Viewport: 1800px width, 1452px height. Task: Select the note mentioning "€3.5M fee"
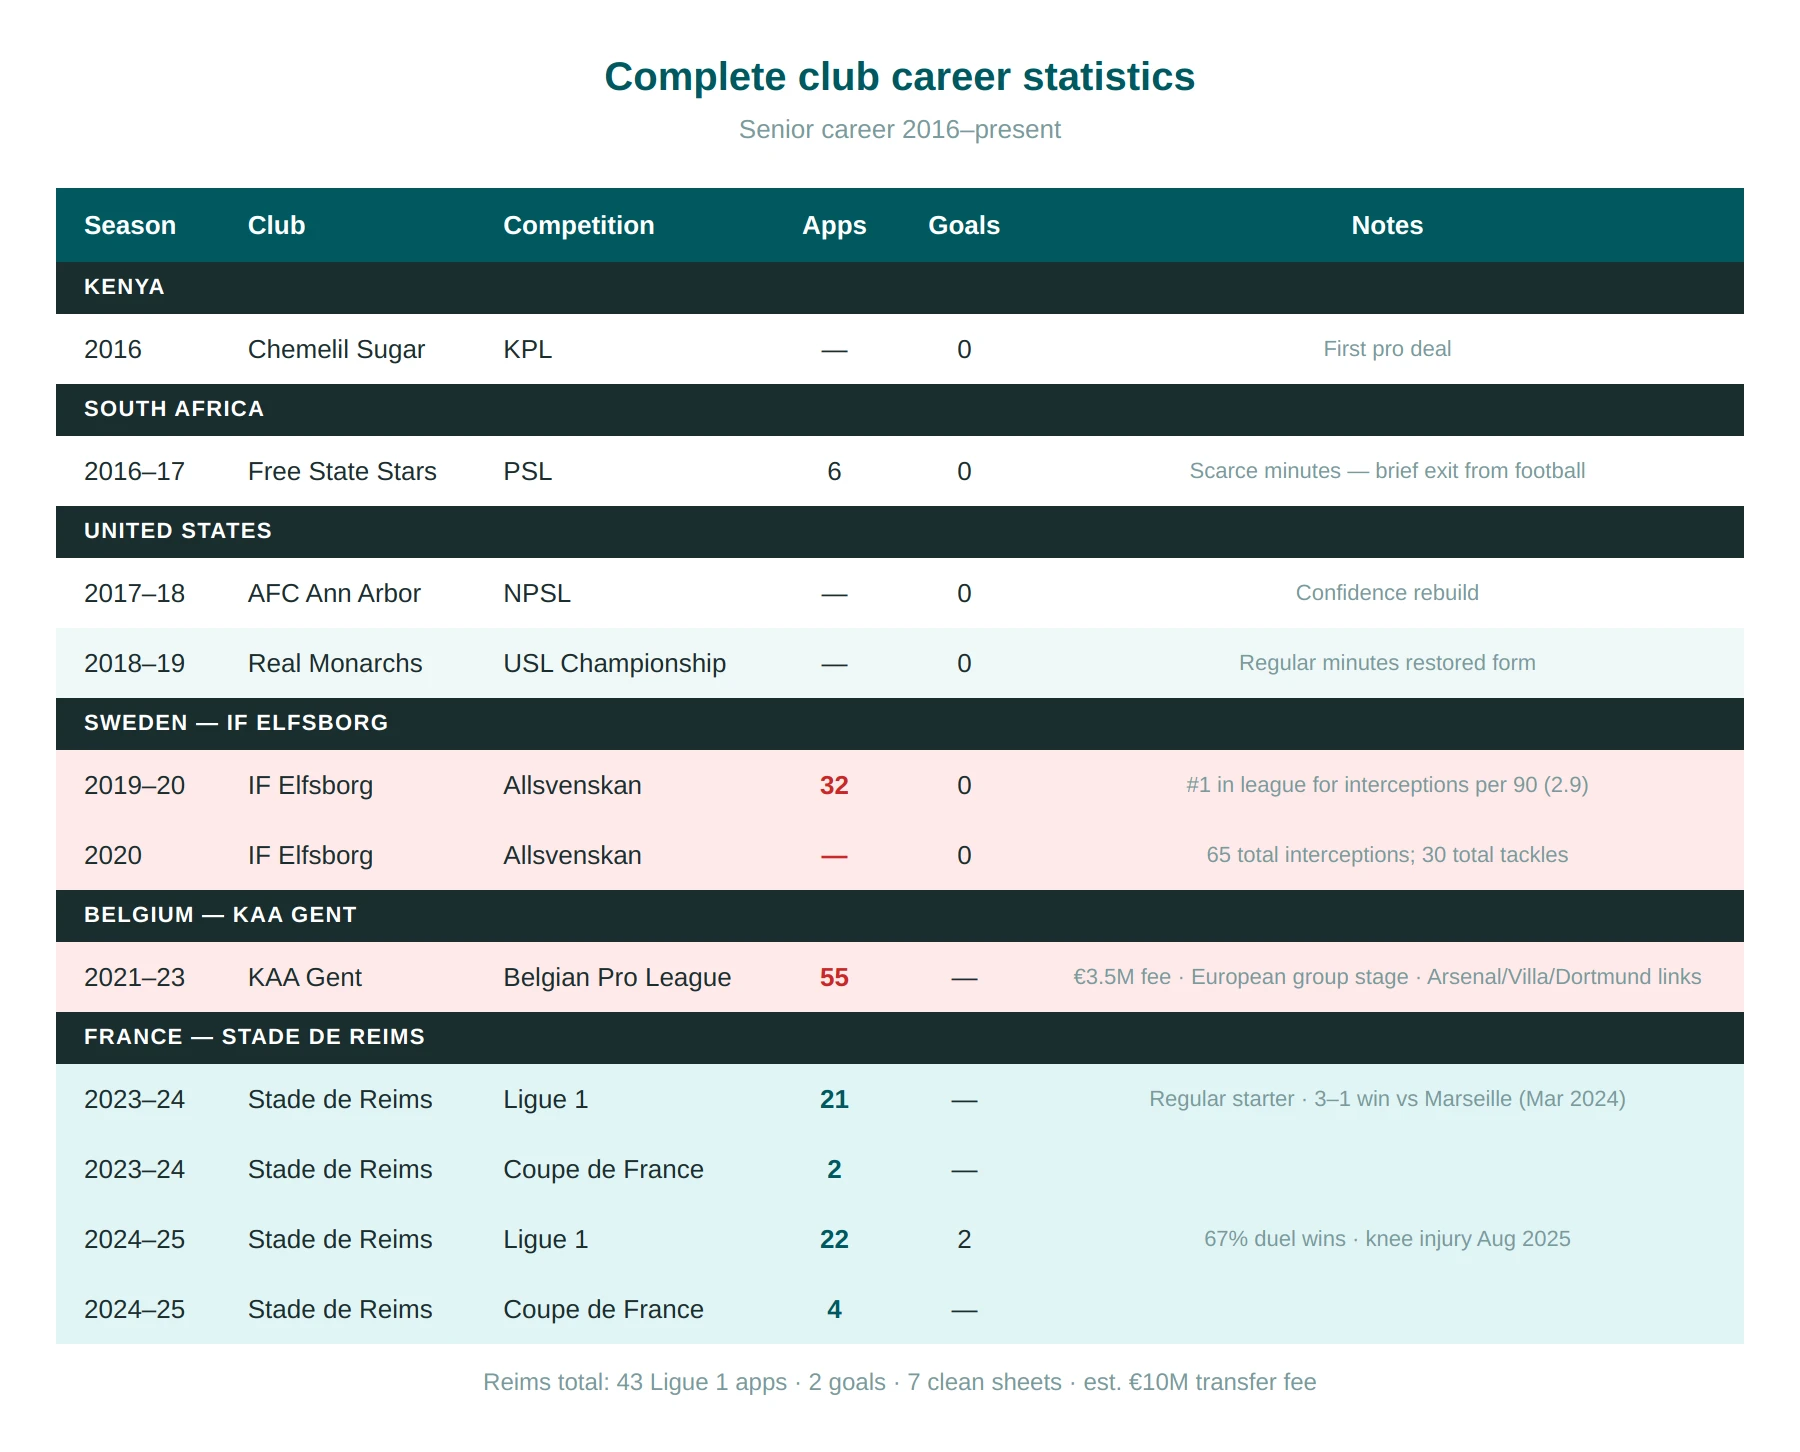(x=1387, y=977)
